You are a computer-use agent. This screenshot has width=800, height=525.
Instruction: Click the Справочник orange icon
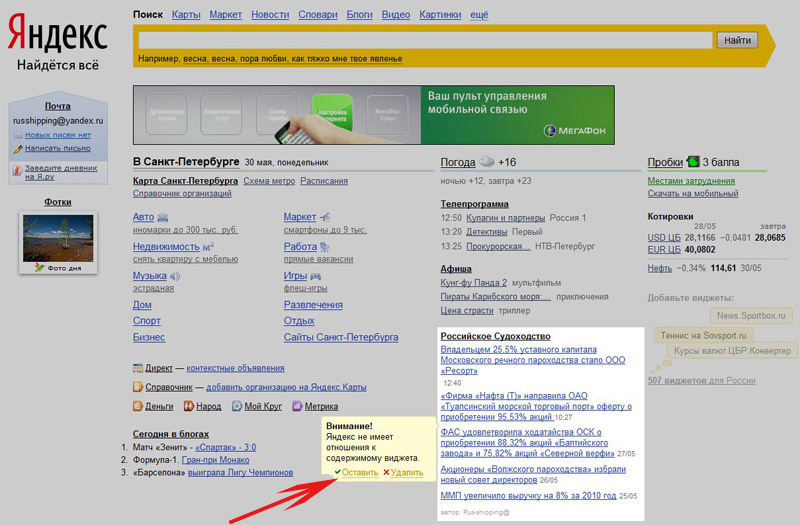138,387
